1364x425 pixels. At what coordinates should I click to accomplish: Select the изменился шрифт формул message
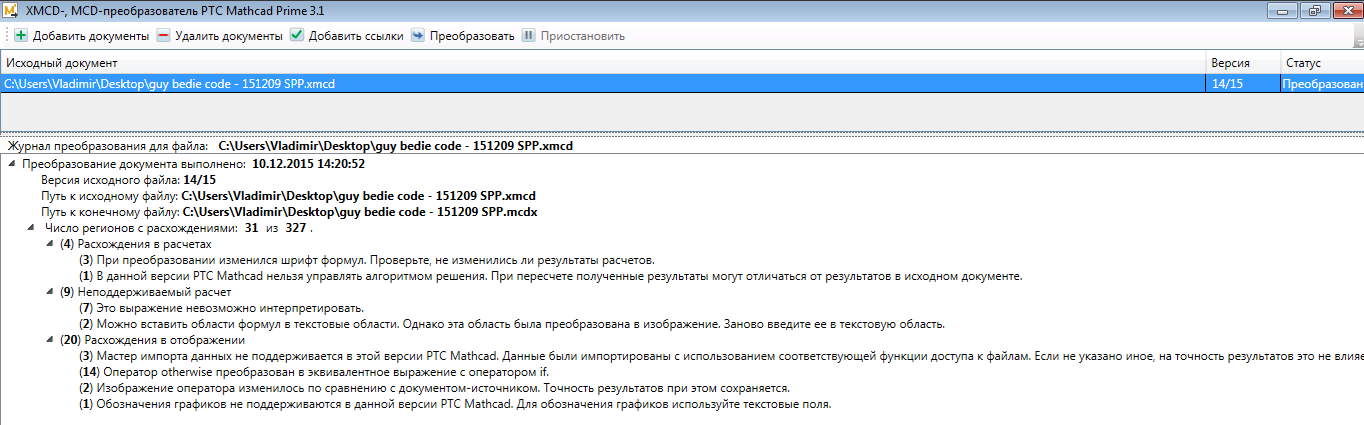pos(367,260)
